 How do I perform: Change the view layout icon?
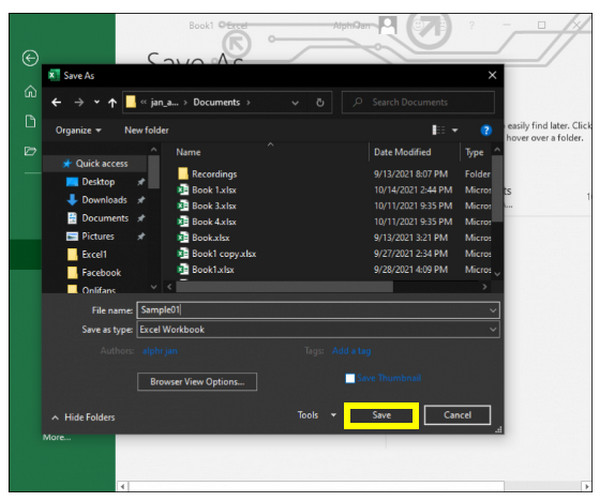point(438,130)
